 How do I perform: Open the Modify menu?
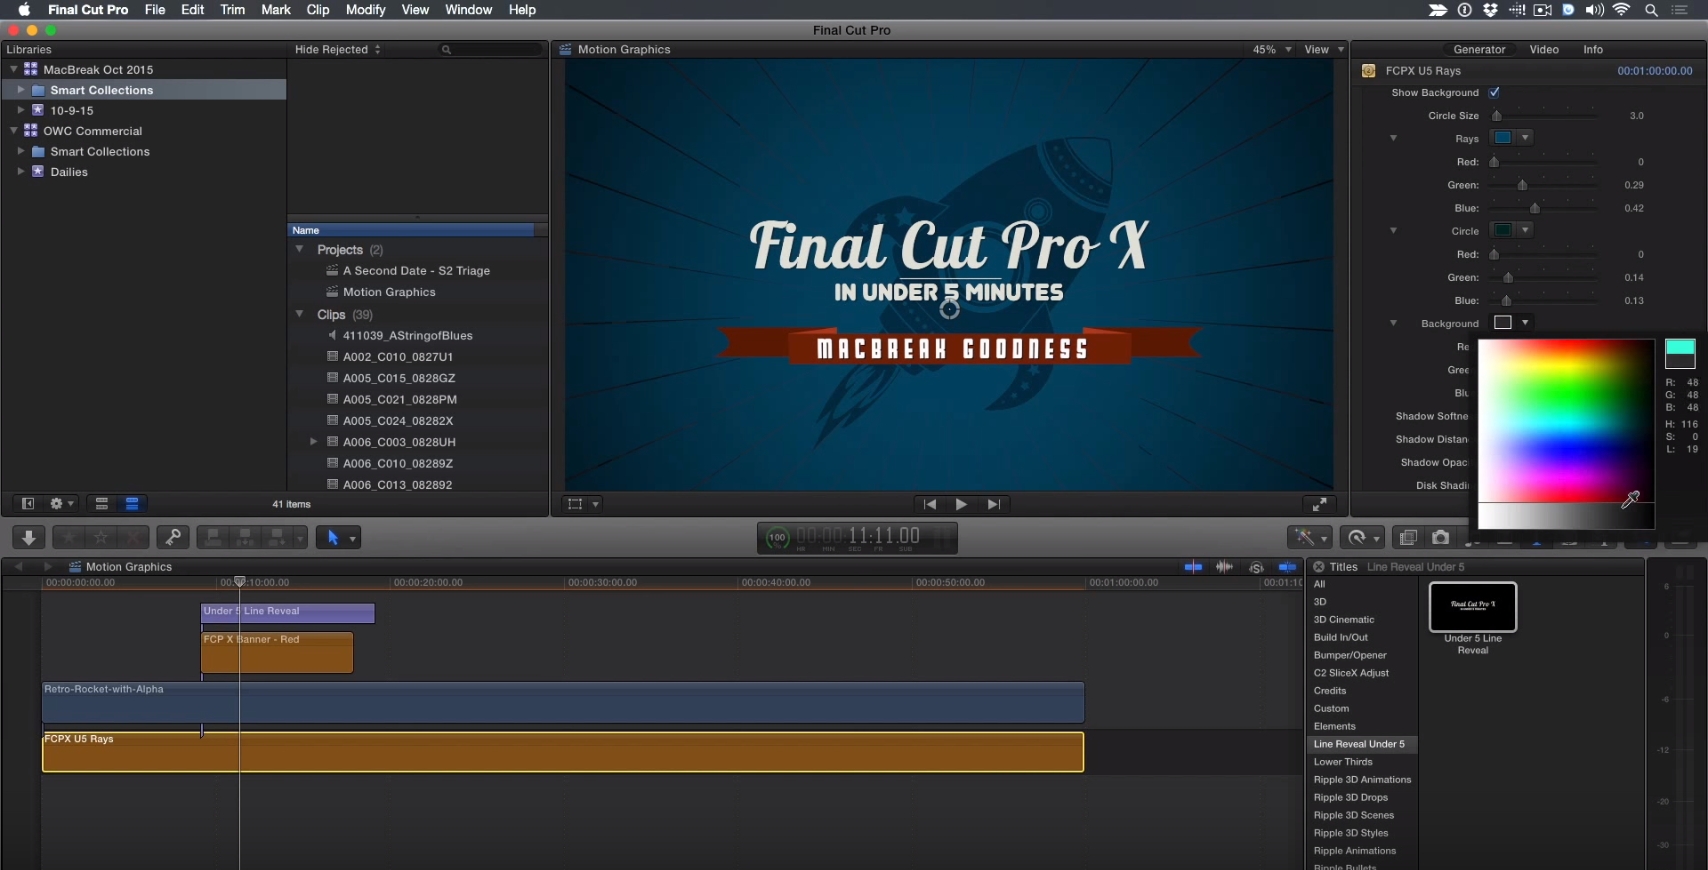[365, 10]
